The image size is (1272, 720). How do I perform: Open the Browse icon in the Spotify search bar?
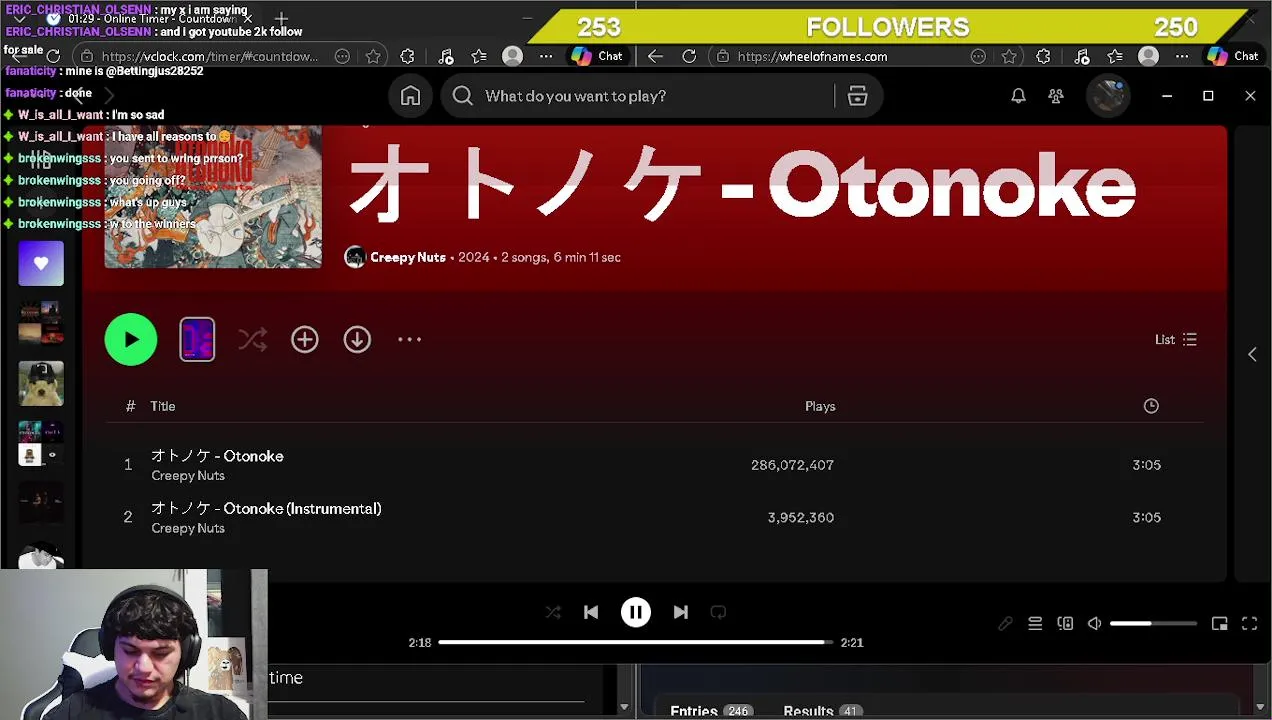pos(857,96)
